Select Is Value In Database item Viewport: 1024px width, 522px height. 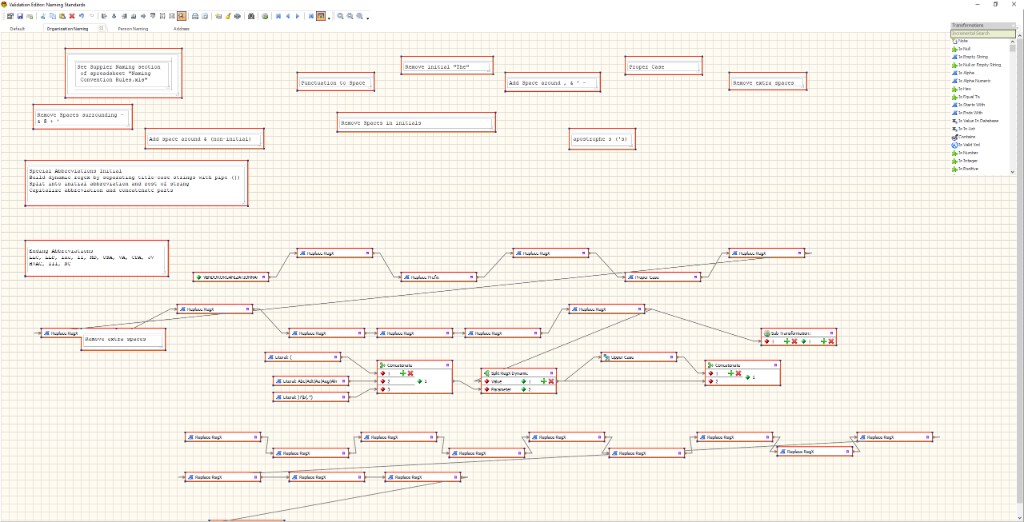[x=976, y=121]
